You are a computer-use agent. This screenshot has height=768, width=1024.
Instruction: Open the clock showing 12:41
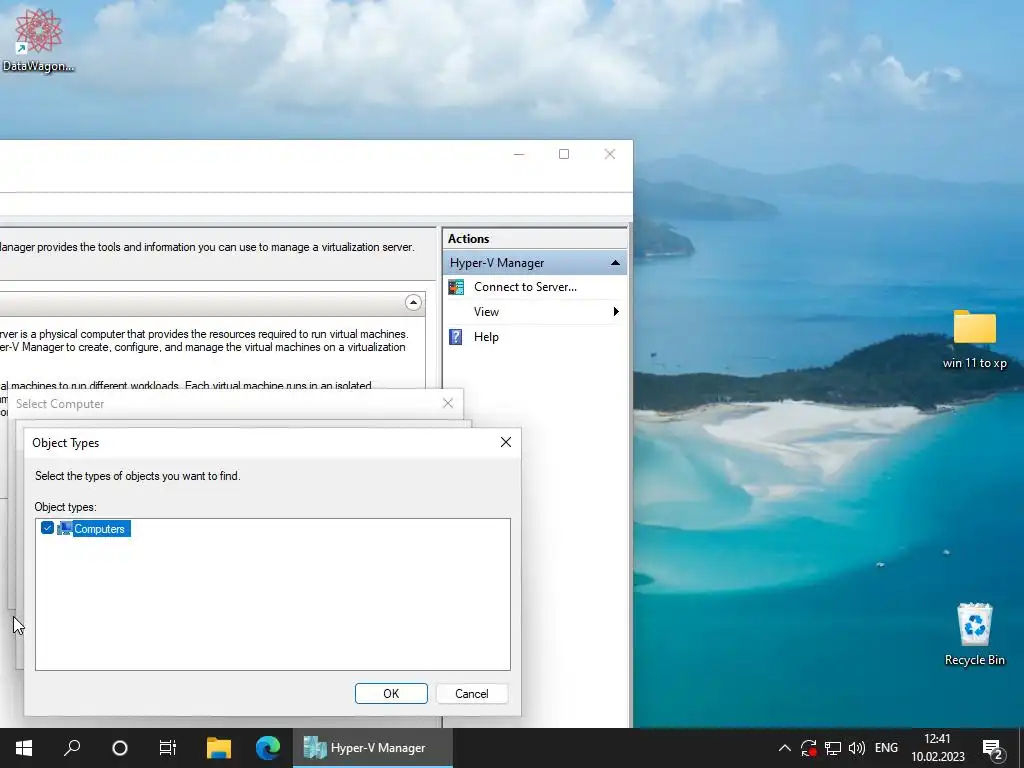click(938, 748)
